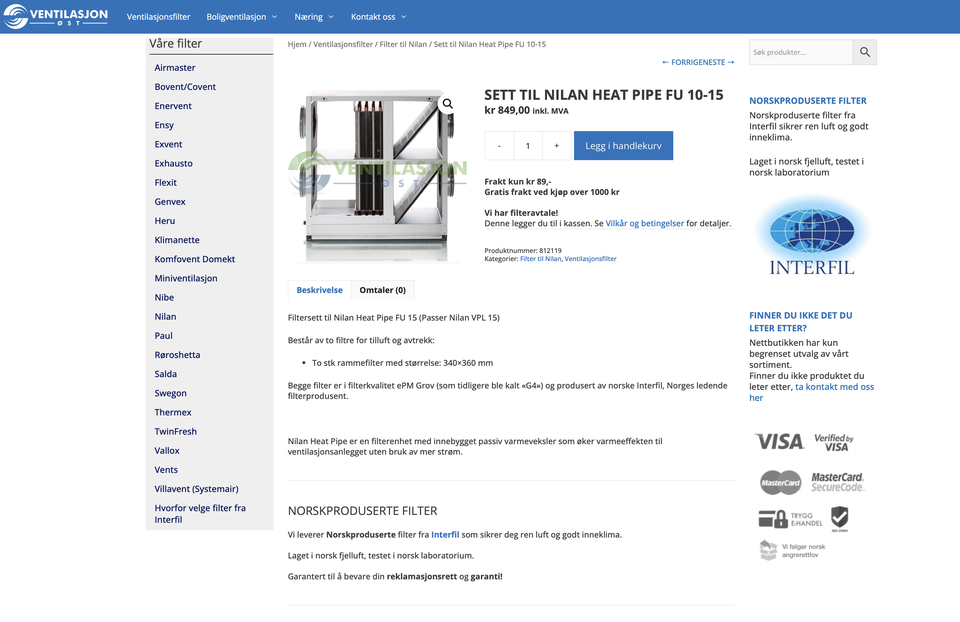Screen dimensions: 960x622
Task: Click the MasterCard SecureCode logo
Action: click(838, 482)
